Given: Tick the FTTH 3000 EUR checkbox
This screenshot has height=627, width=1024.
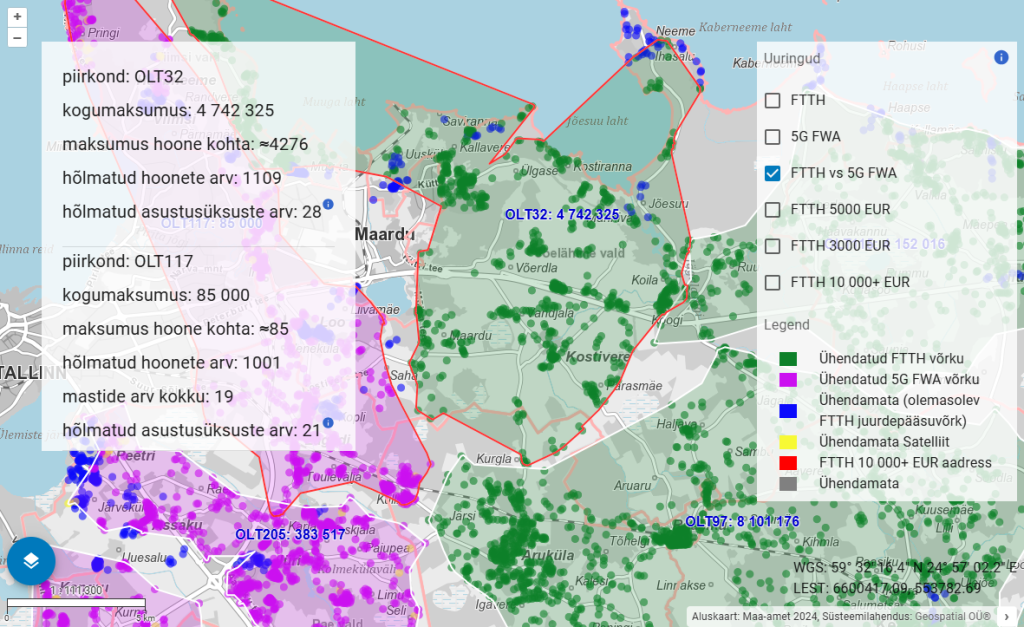Looking at the screenshot, I should click(x=773, y=246).
